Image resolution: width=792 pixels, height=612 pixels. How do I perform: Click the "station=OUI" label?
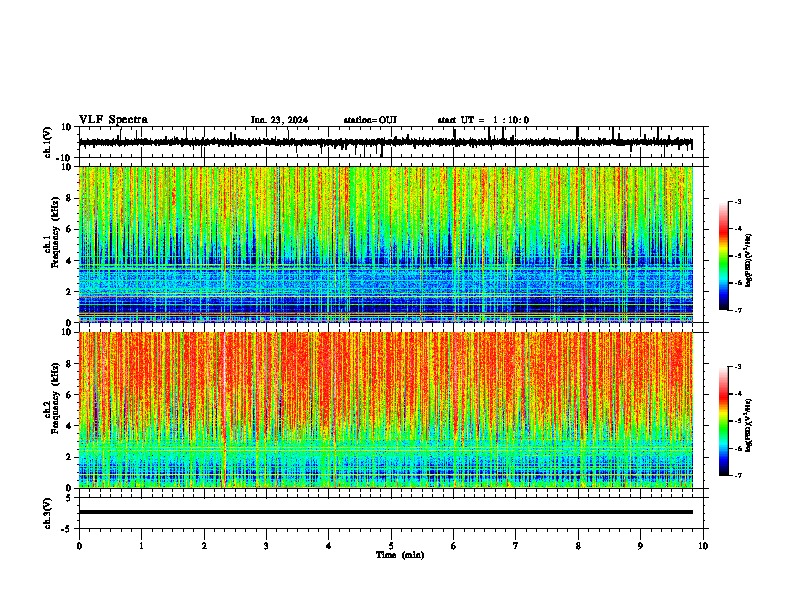(370, 120)
